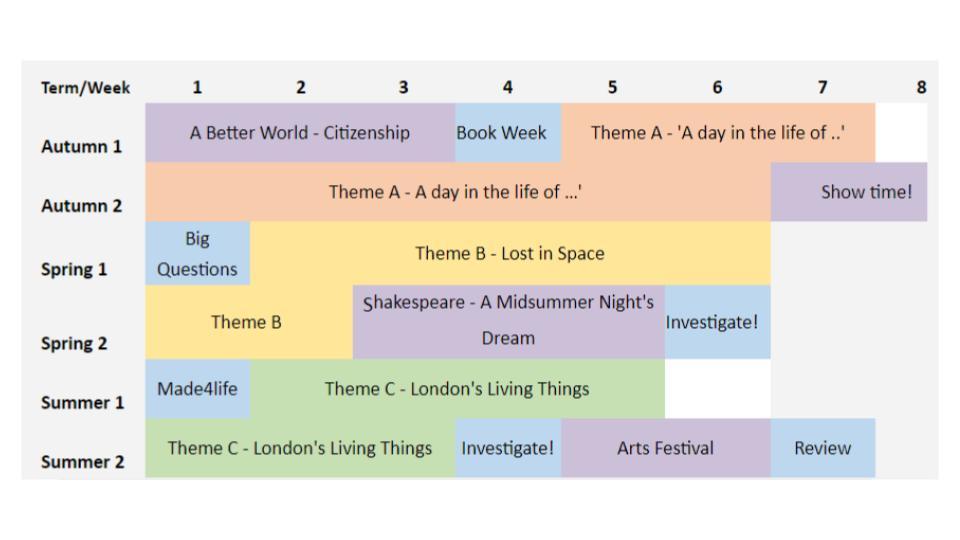Click the Term/Week header cell
This screenshot has height=540, width=960.
pos(86,88)
